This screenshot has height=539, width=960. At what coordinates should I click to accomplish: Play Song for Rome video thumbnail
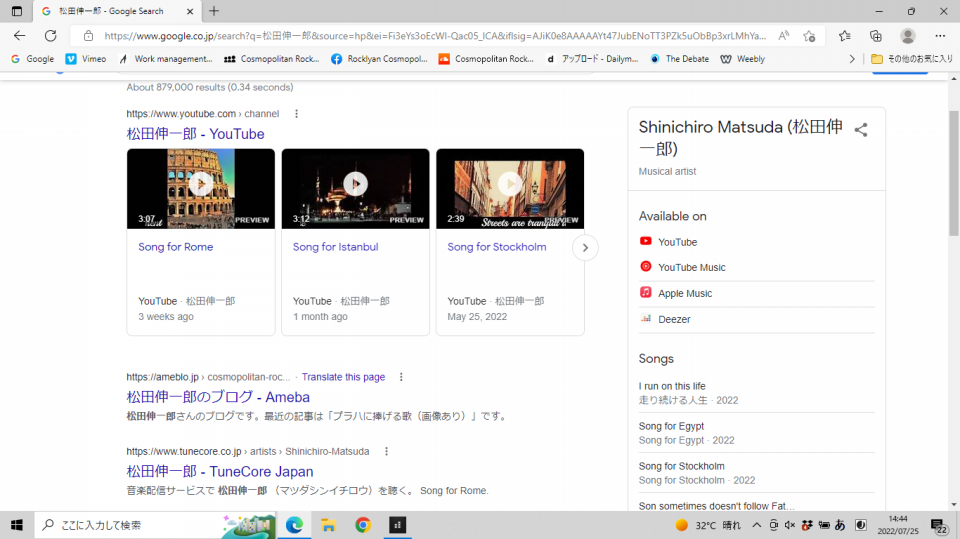(x=201, y=189)
